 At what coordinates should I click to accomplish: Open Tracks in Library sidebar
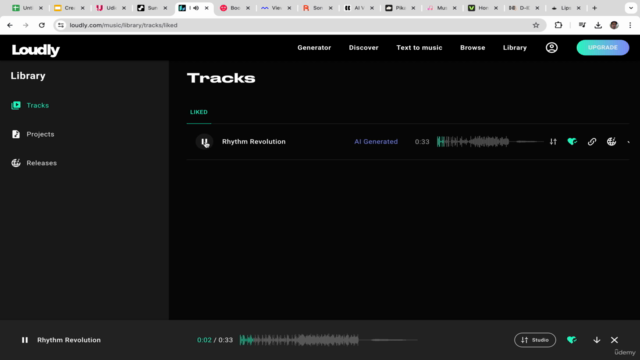(x=38, y=105)
